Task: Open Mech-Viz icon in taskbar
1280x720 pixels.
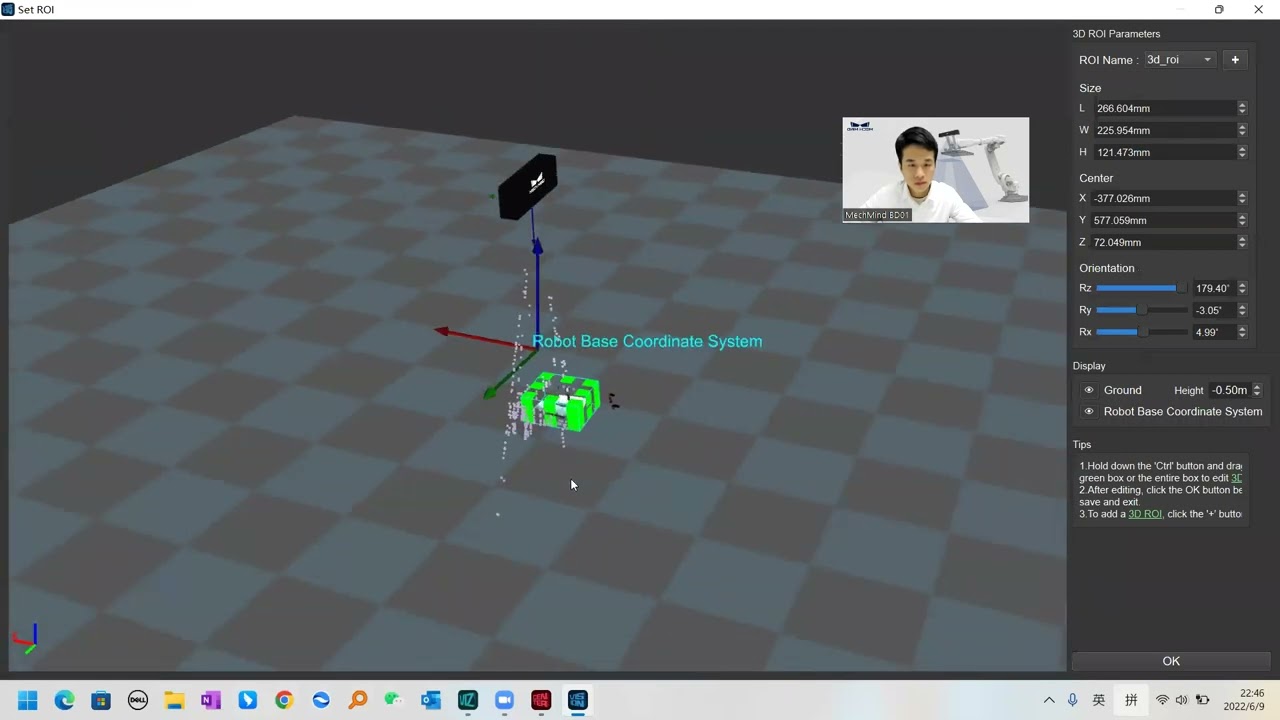Action: [x=468, y=700]
